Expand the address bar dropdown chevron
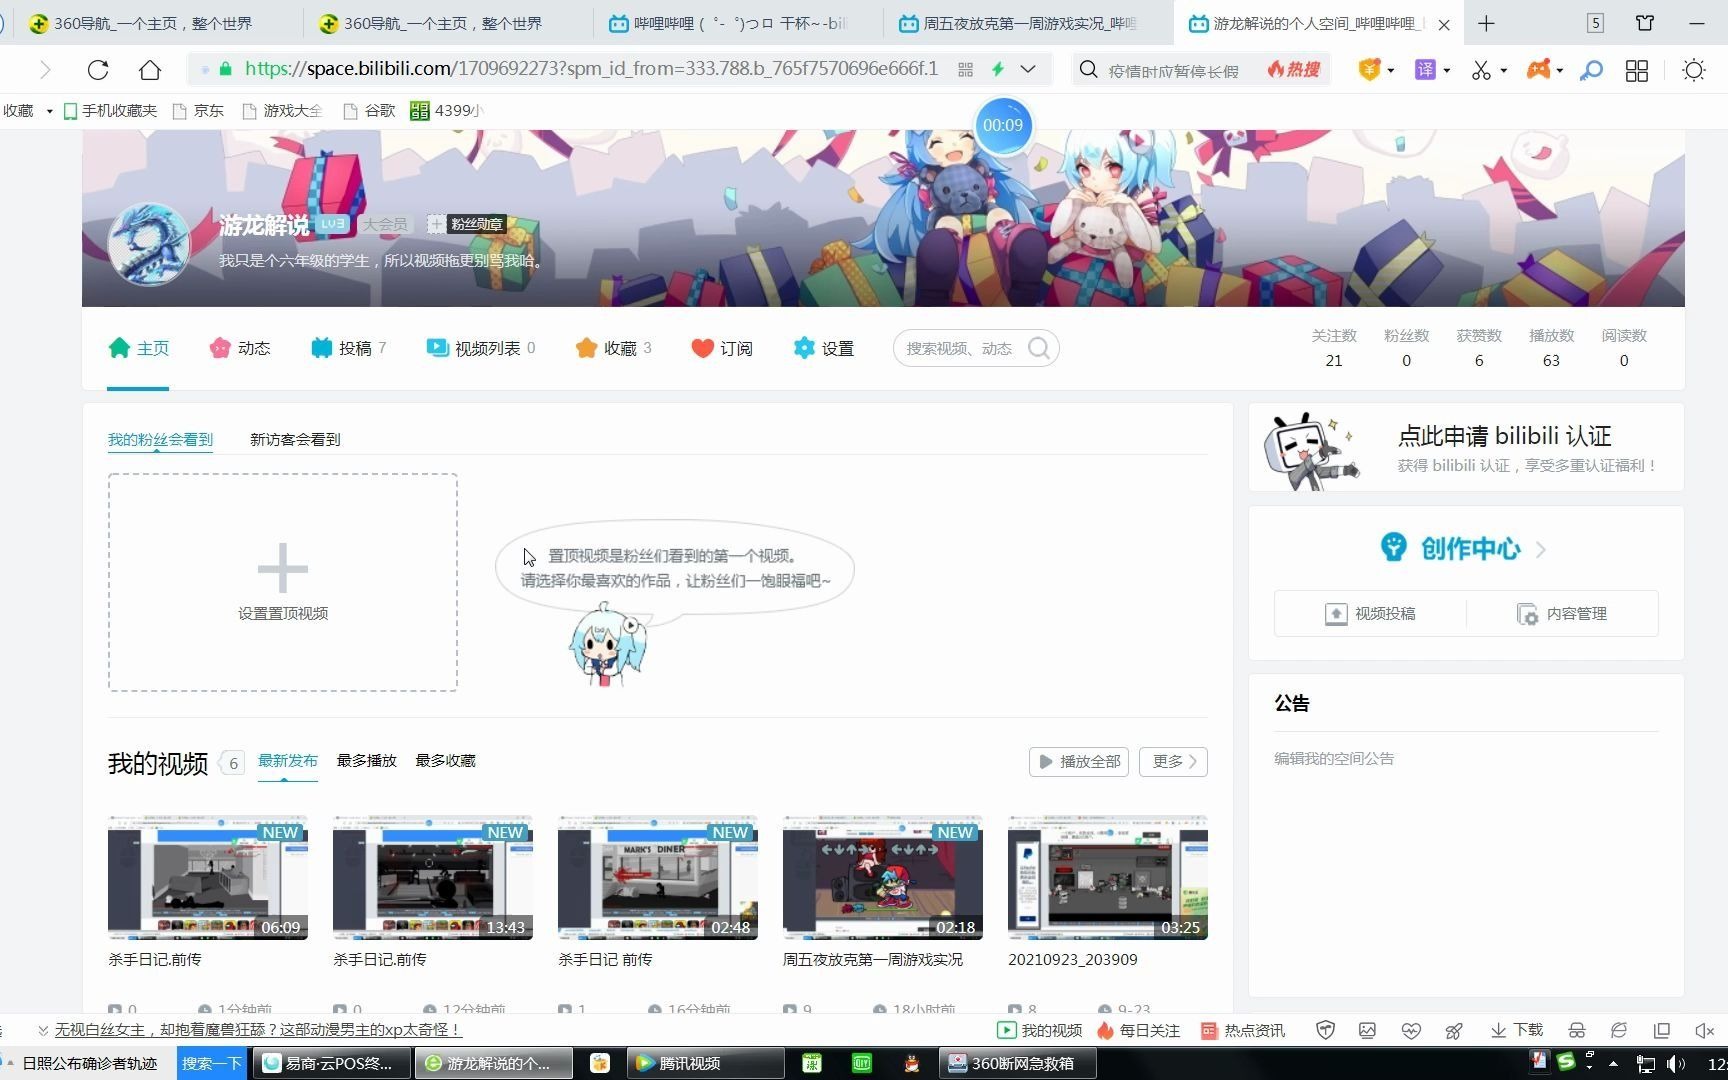The width and height of the screenshot is (1728, 1080). [x=1028, y=69]
